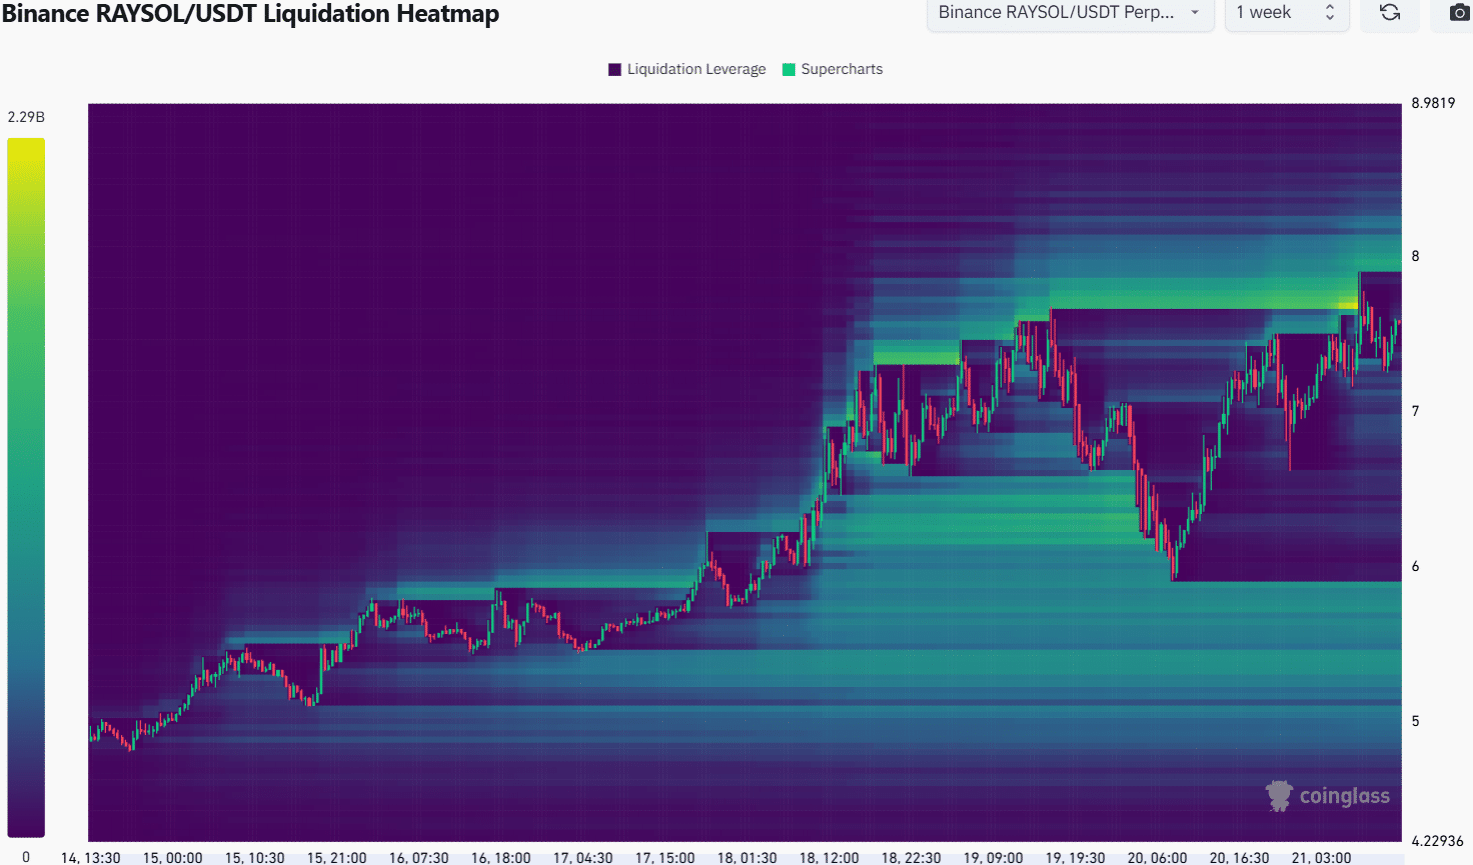
Task: Click the 8.9819 price axis label
Action: pyautogui.click(x=1433, y=103)
